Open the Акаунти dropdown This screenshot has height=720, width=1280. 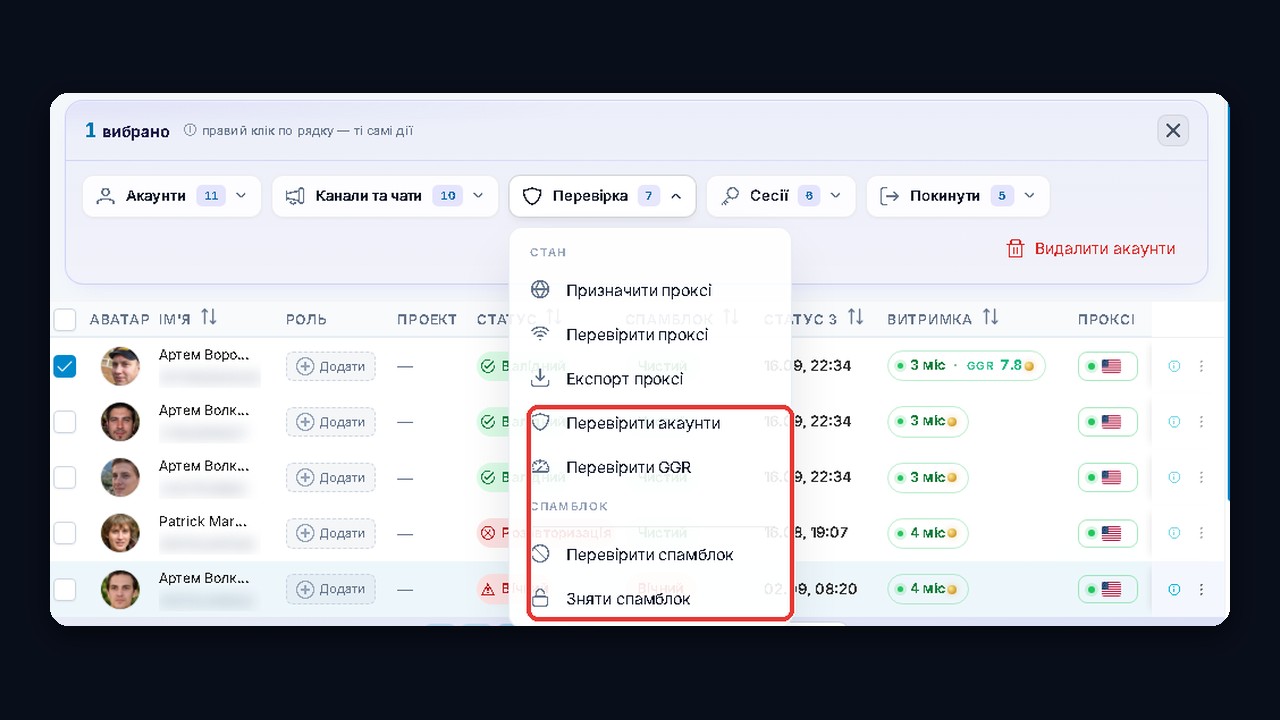[x=172, y=196]
